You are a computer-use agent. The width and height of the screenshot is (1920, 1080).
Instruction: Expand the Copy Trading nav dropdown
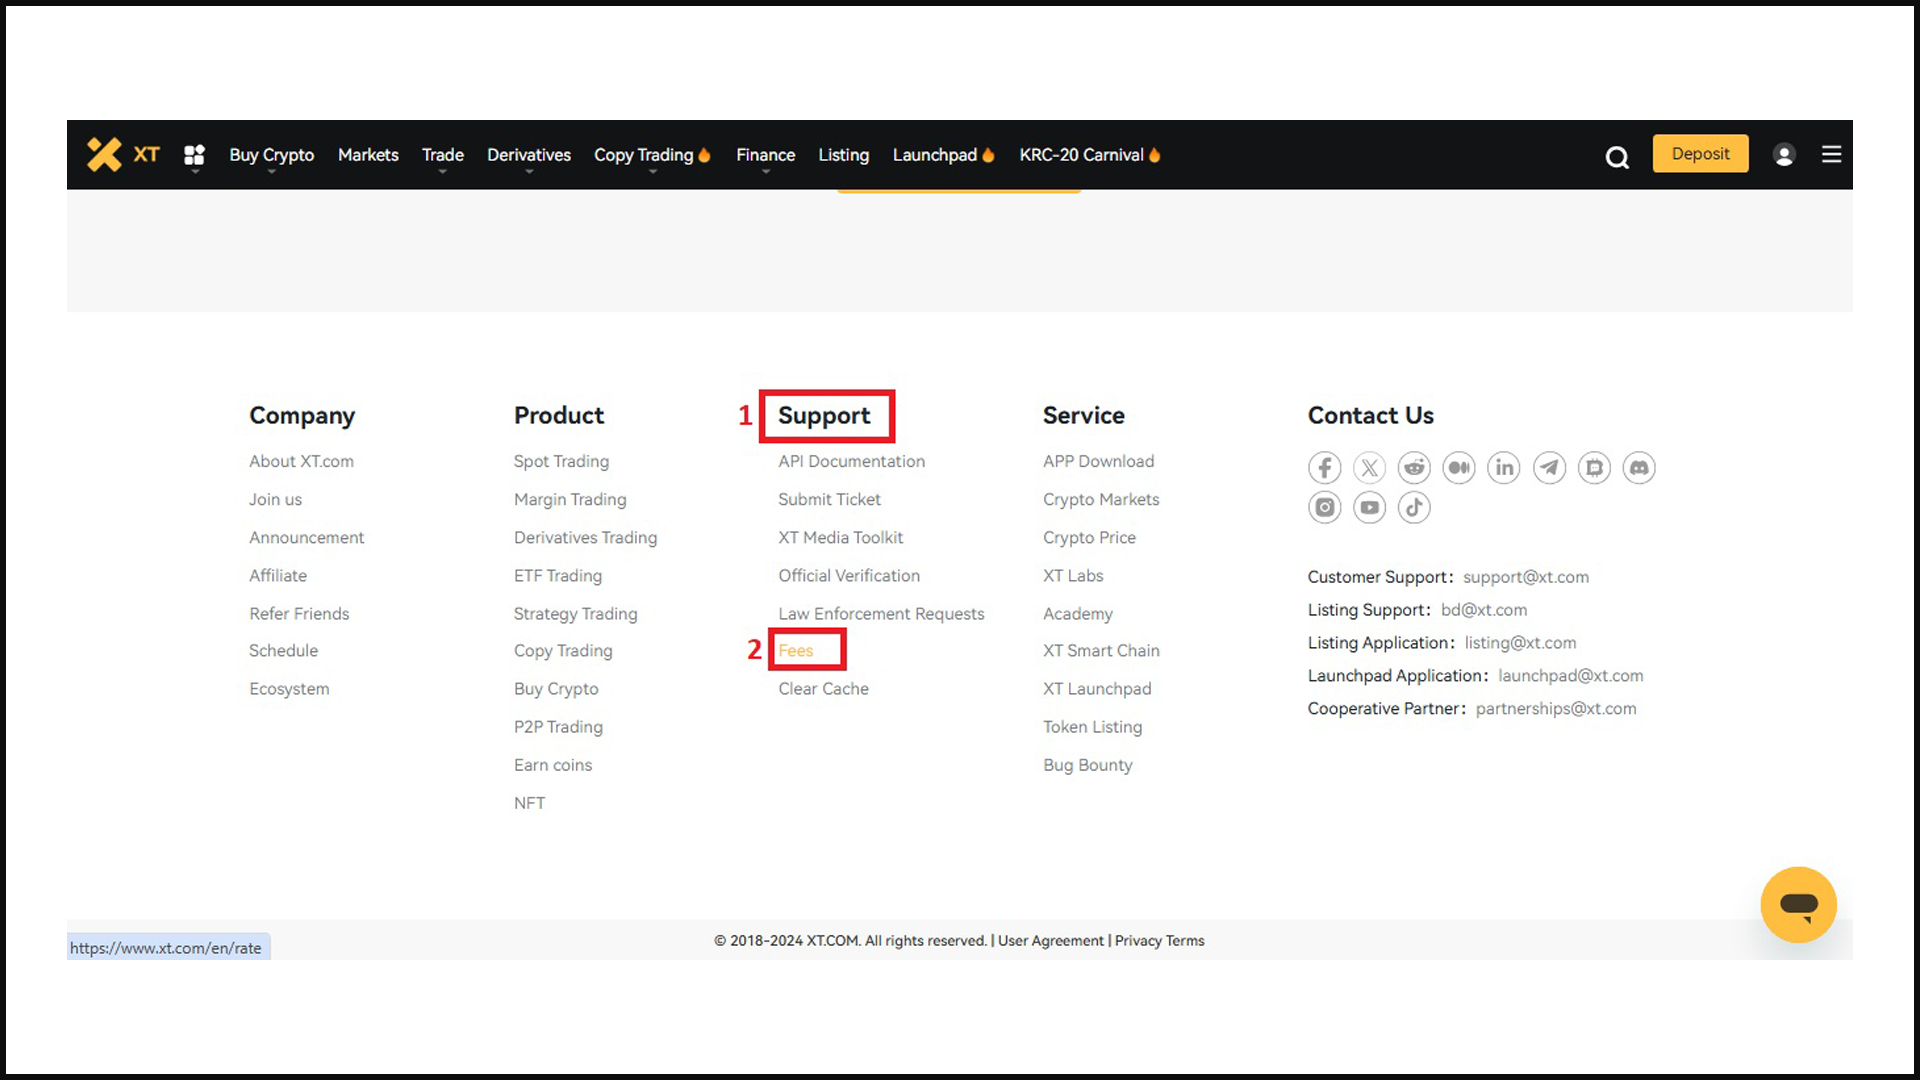pos(652,155)
